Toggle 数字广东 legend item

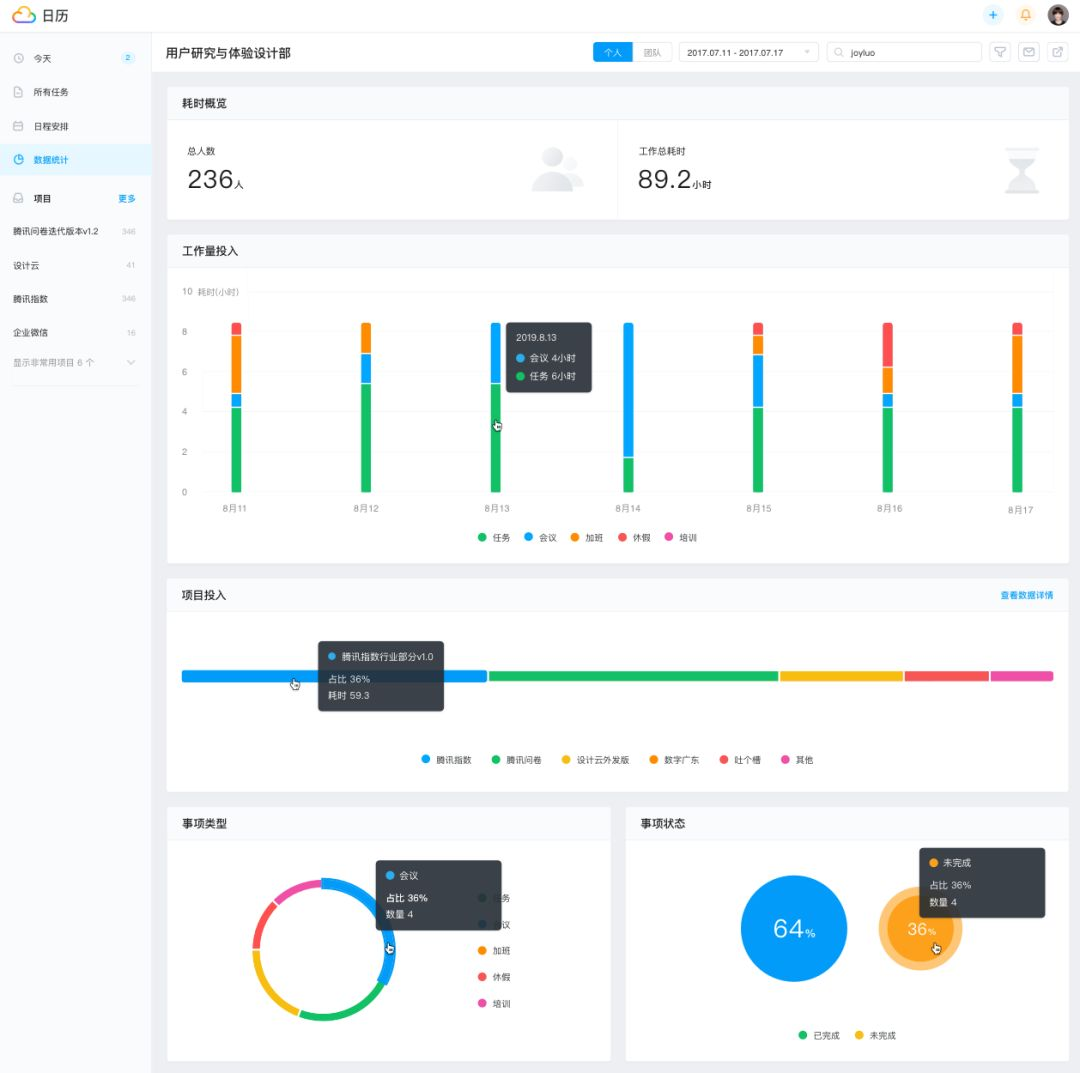tap(674, 760)
